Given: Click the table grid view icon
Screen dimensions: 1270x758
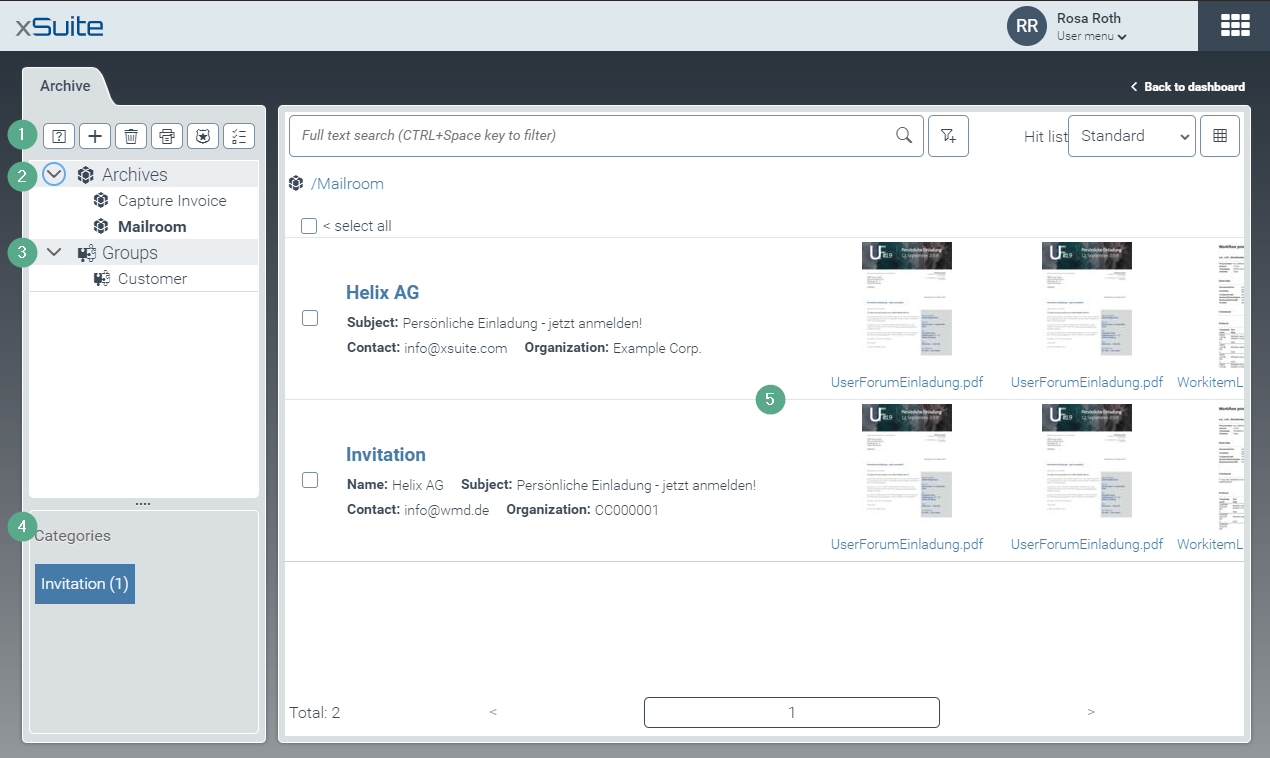Looking at the screenshot, I should 1219,136.
